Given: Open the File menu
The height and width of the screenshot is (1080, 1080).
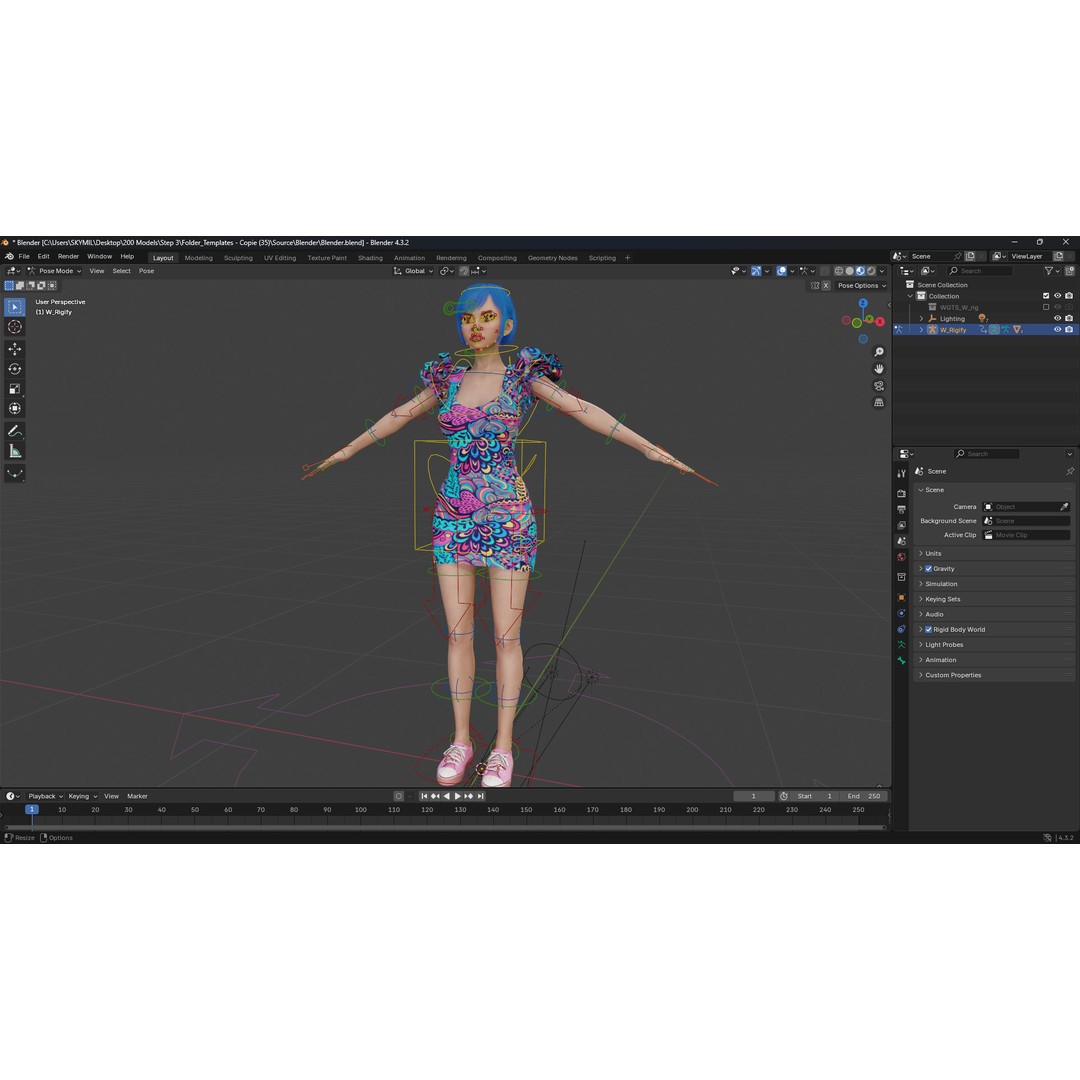Looking at the screenshot, I should pyautogui.click(x=24, y=256).
